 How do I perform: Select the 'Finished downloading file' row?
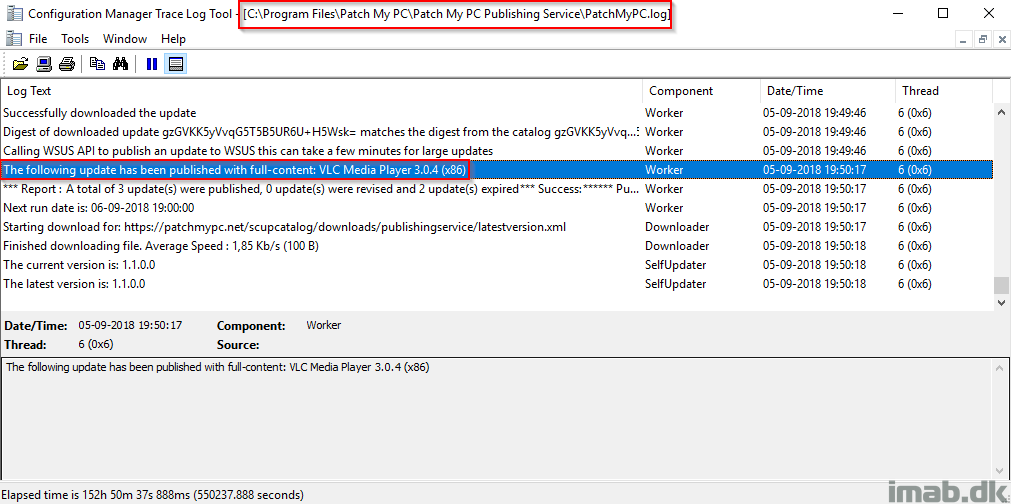point(496,246)
